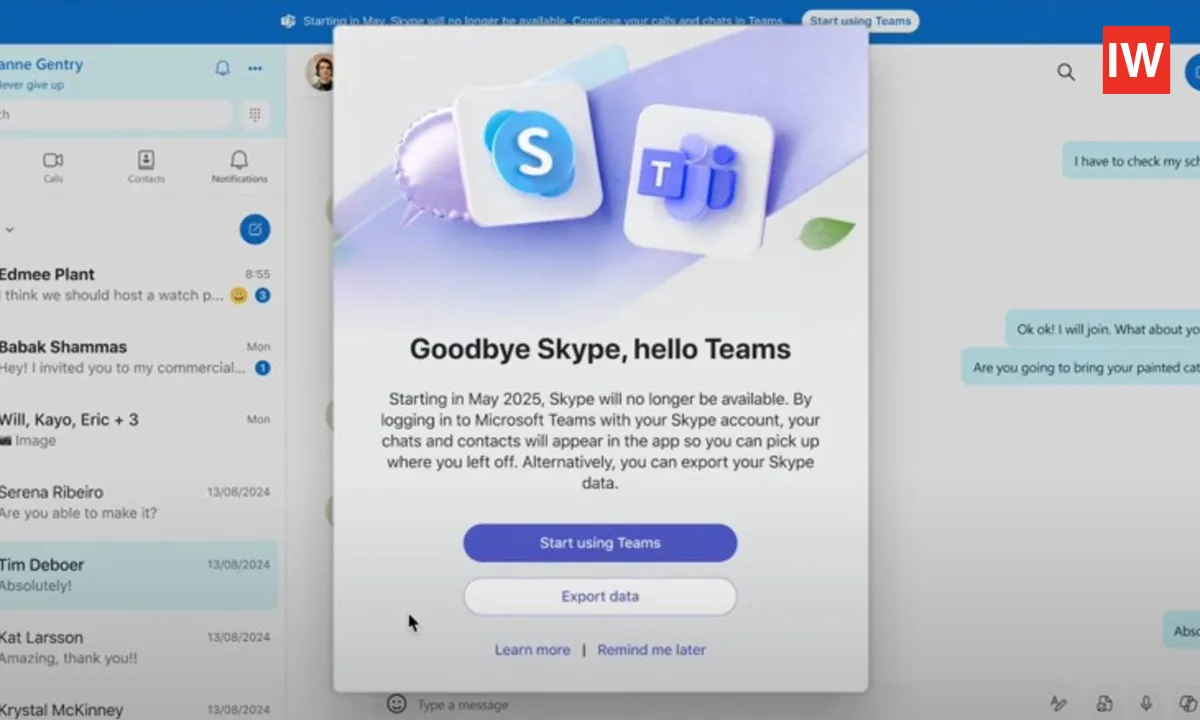This screenshot has width=1200, height=720.
Task: Expand the chats list chevron
Action: [10, 230]
